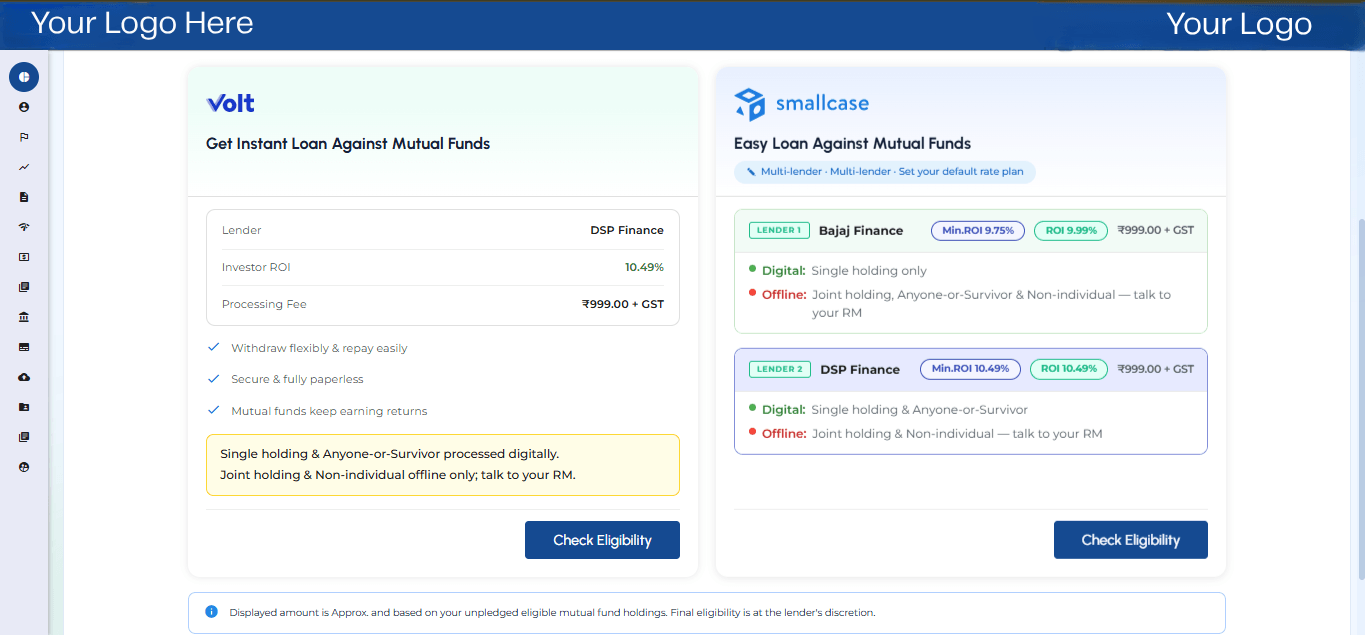Screen dimensions: 1365x635
Task: Open the document sidebar icon
Action: coord(24,197)
